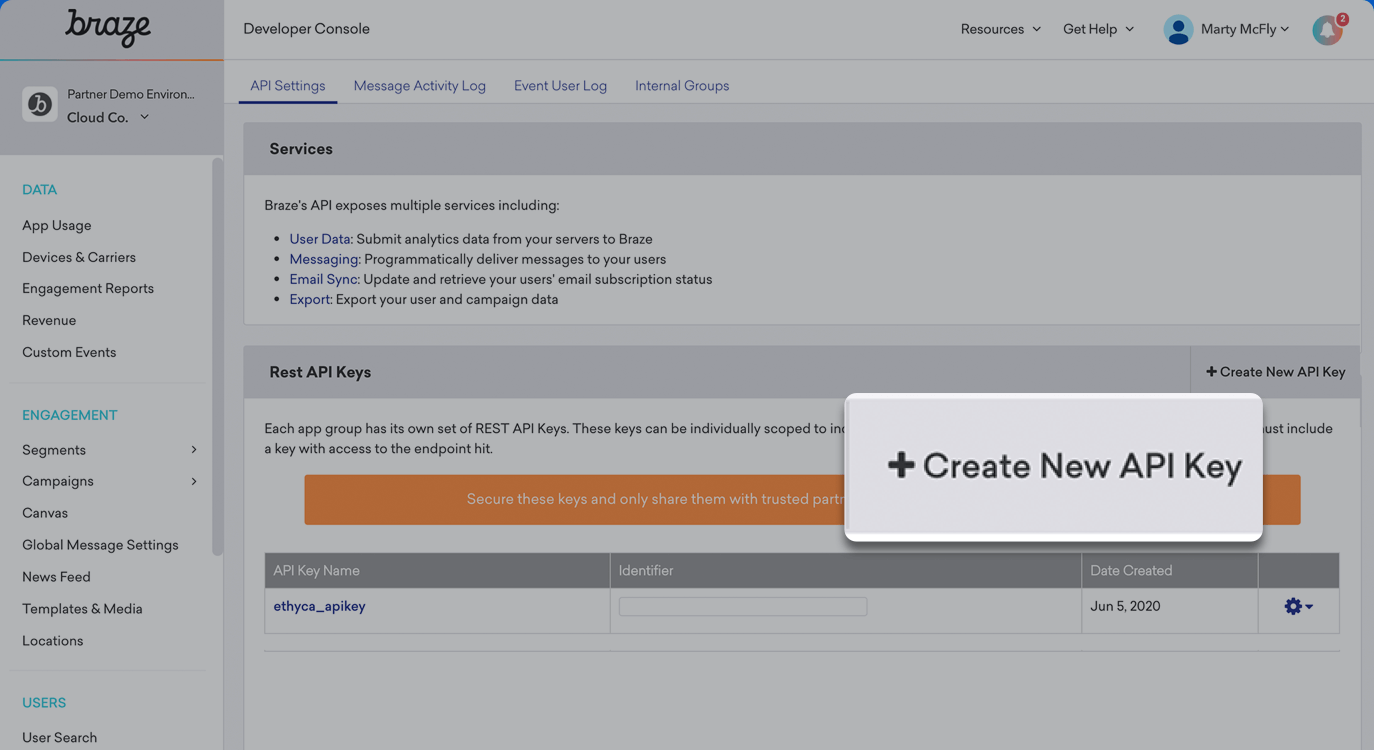Click the Date Created column header
Image resolution: width=1374 pixels, height=750 pixels.
coord(1169,571)
